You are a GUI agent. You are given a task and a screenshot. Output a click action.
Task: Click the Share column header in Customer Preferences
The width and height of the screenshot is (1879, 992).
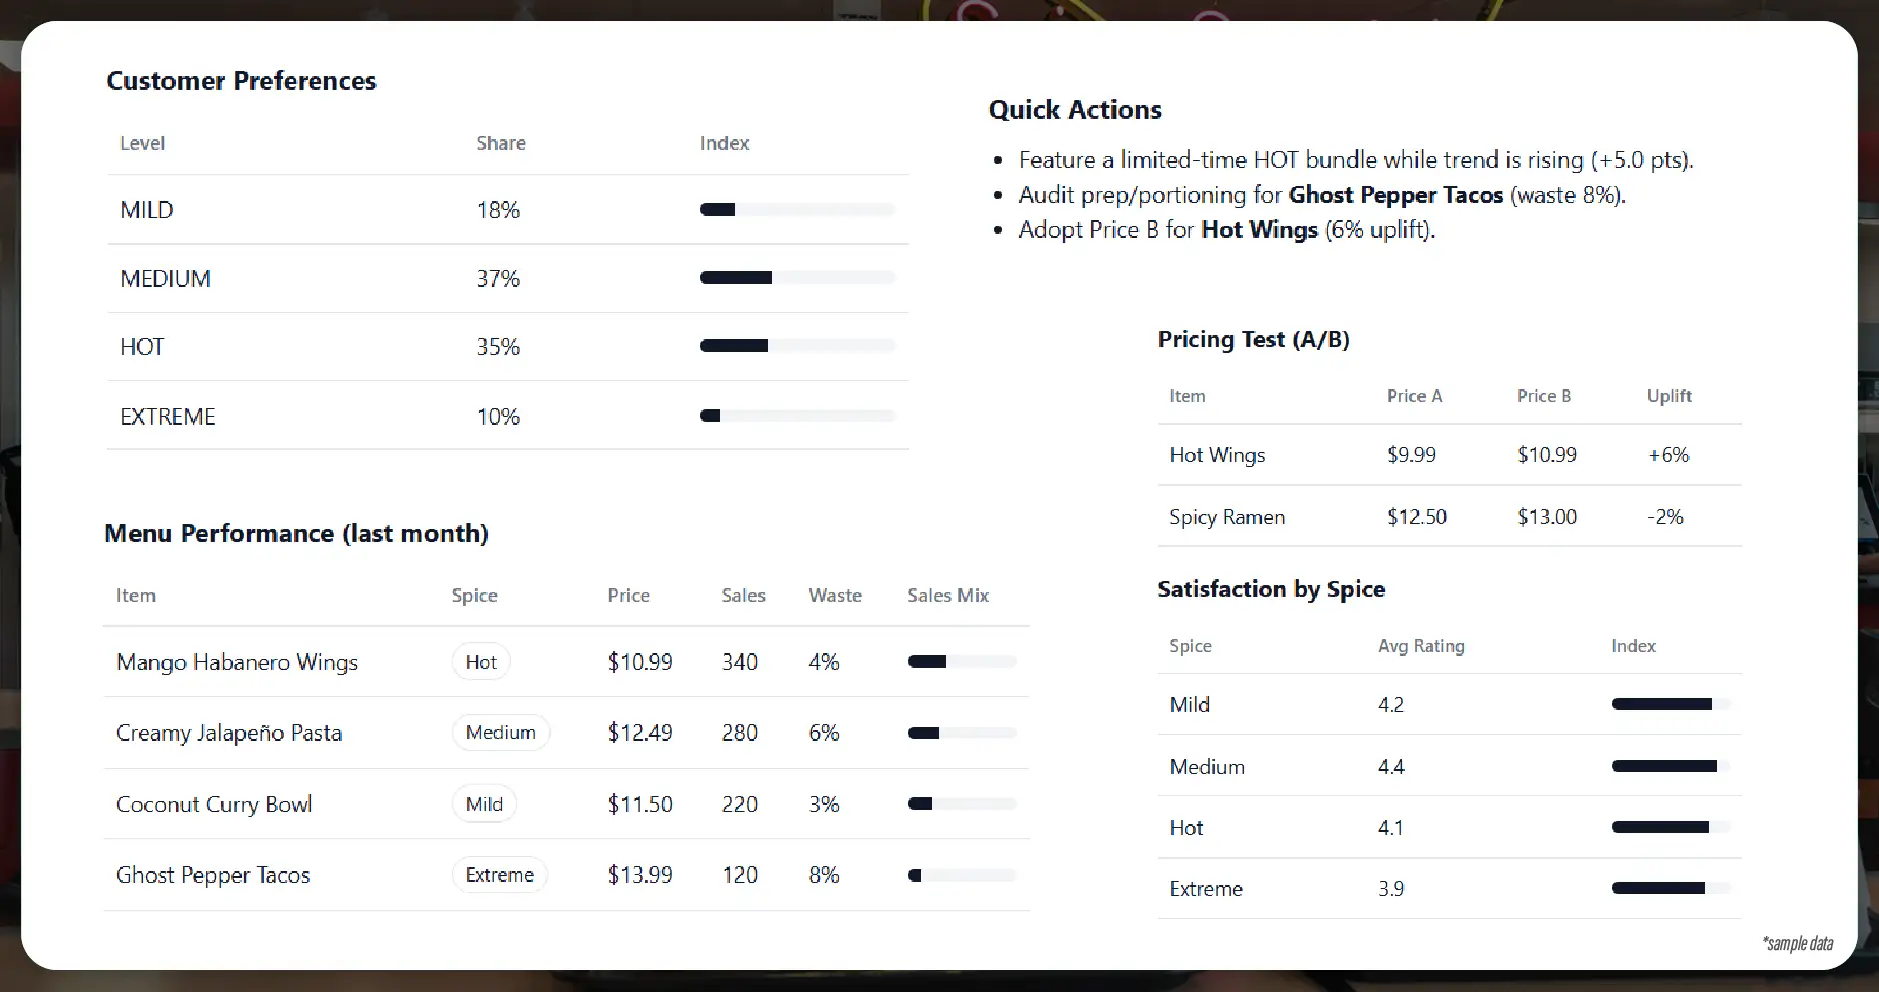501,143
